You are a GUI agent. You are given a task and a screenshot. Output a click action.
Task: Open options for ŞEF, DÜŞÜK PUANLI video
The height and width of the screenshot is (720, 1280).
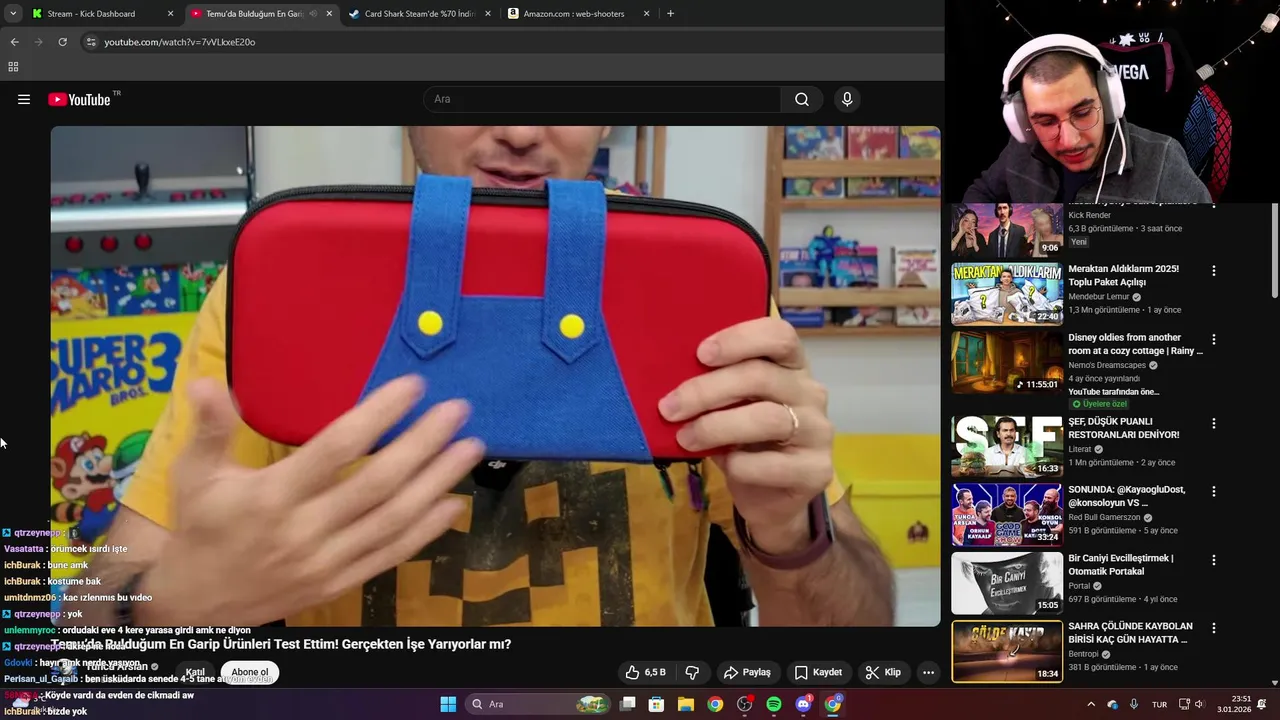point(1214,423)
